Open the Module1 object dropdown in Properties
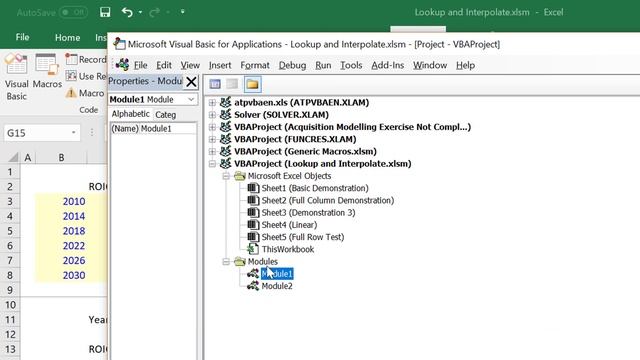 tap(191, 99)
